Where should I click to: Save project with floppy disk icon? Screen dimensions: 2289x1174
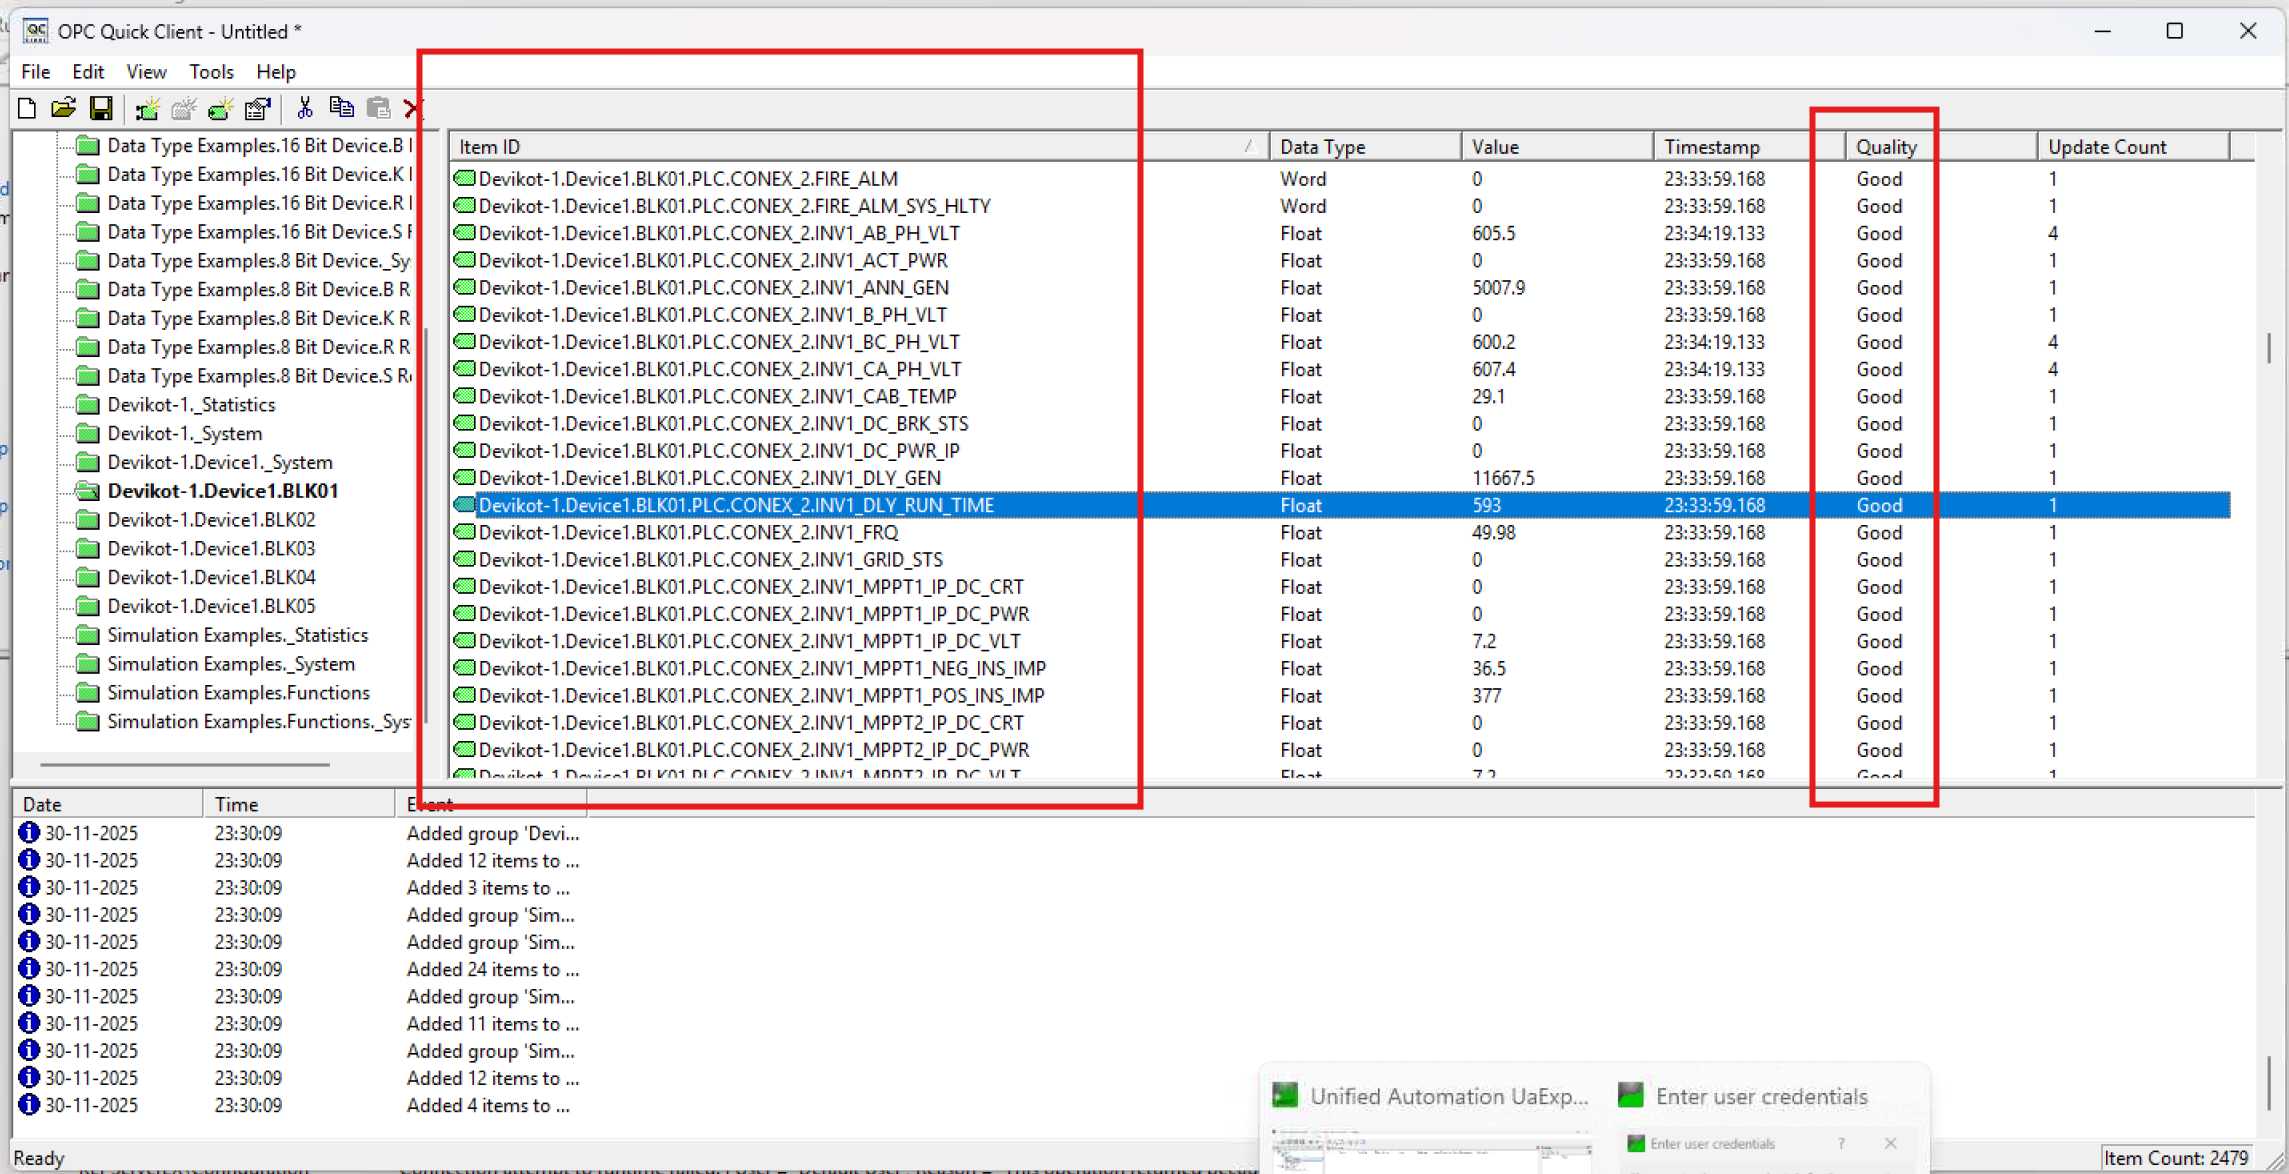(101, 108)
